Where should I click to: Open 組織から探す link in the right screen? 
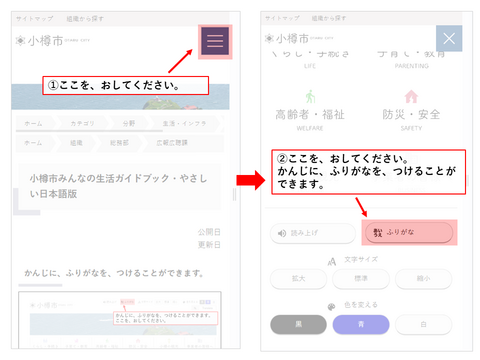[329, 18]
